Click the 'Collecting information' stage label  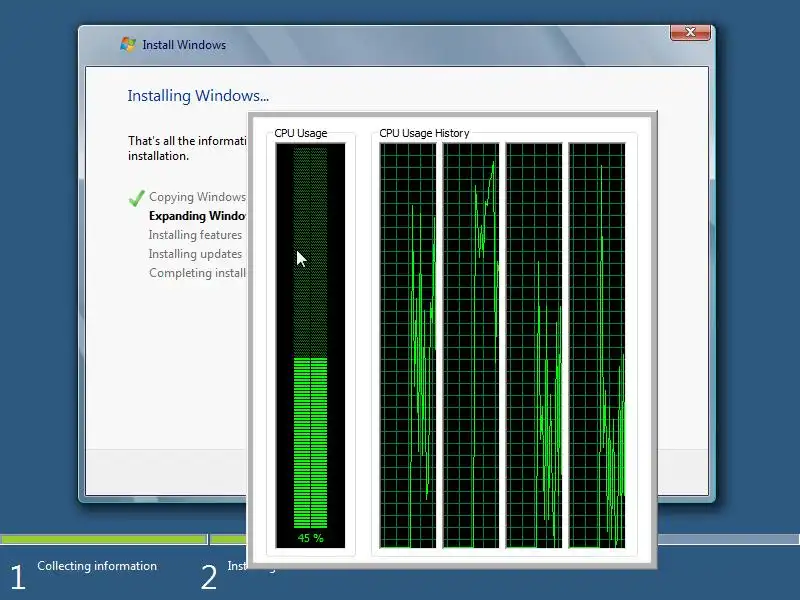click(97, 566)
